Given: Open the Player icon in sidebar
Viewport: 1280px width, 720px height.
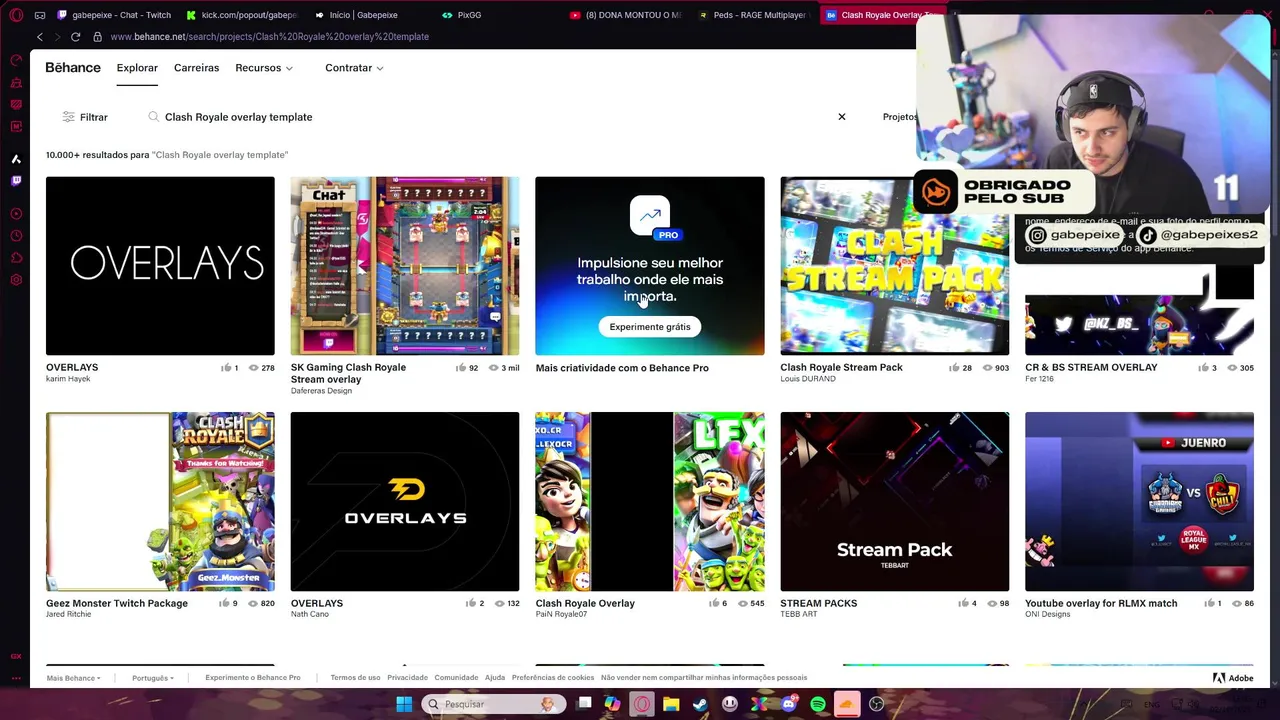Looking at the screenshot, I should pyautogui.click(x=16, y=214).
